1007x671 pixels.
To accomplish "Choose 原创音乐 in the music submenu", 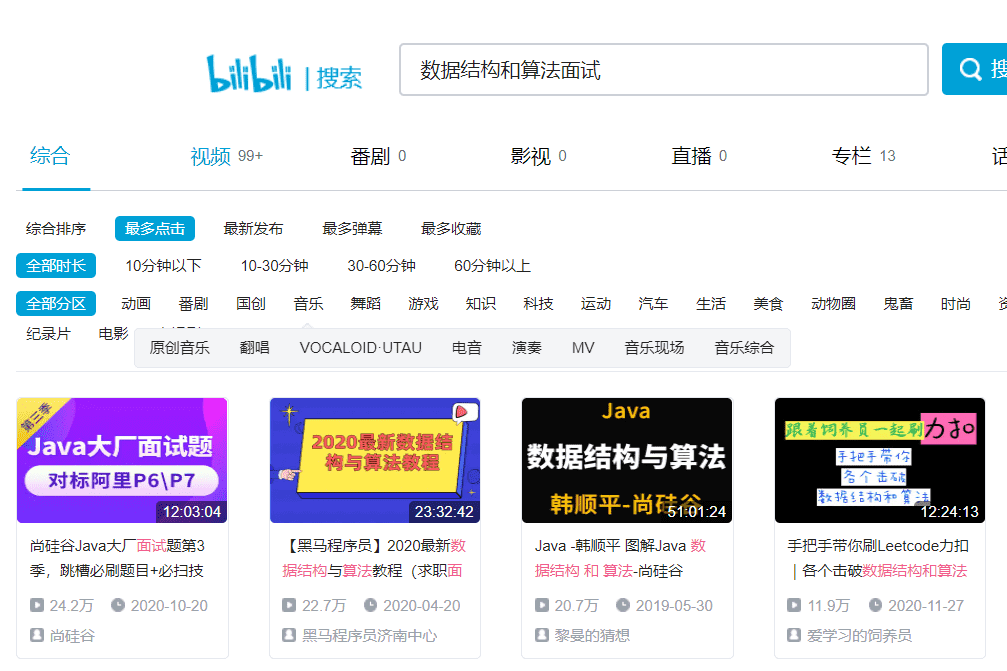I will tap(179, 348).
